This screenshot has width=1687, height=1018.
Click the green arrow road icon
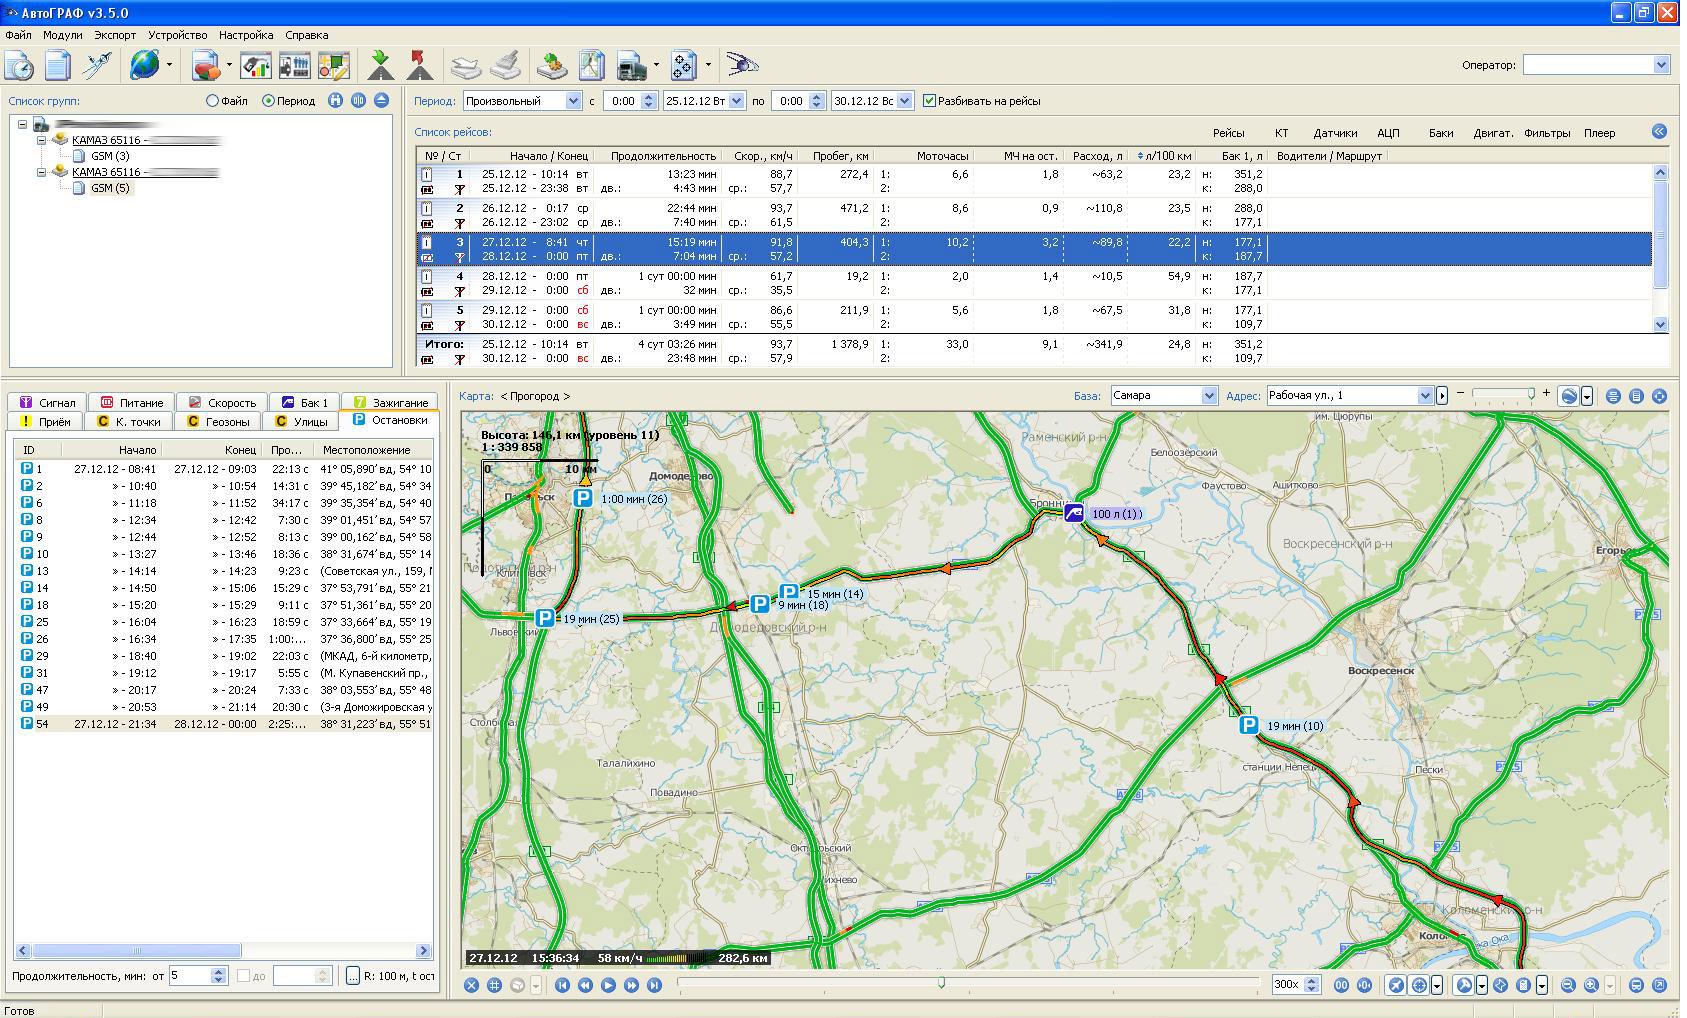(380, 65)
